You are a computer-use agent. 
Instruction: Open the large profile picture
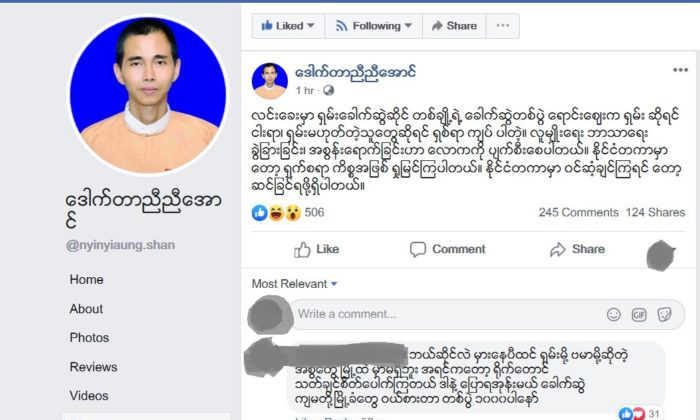(x=148, y=95)
